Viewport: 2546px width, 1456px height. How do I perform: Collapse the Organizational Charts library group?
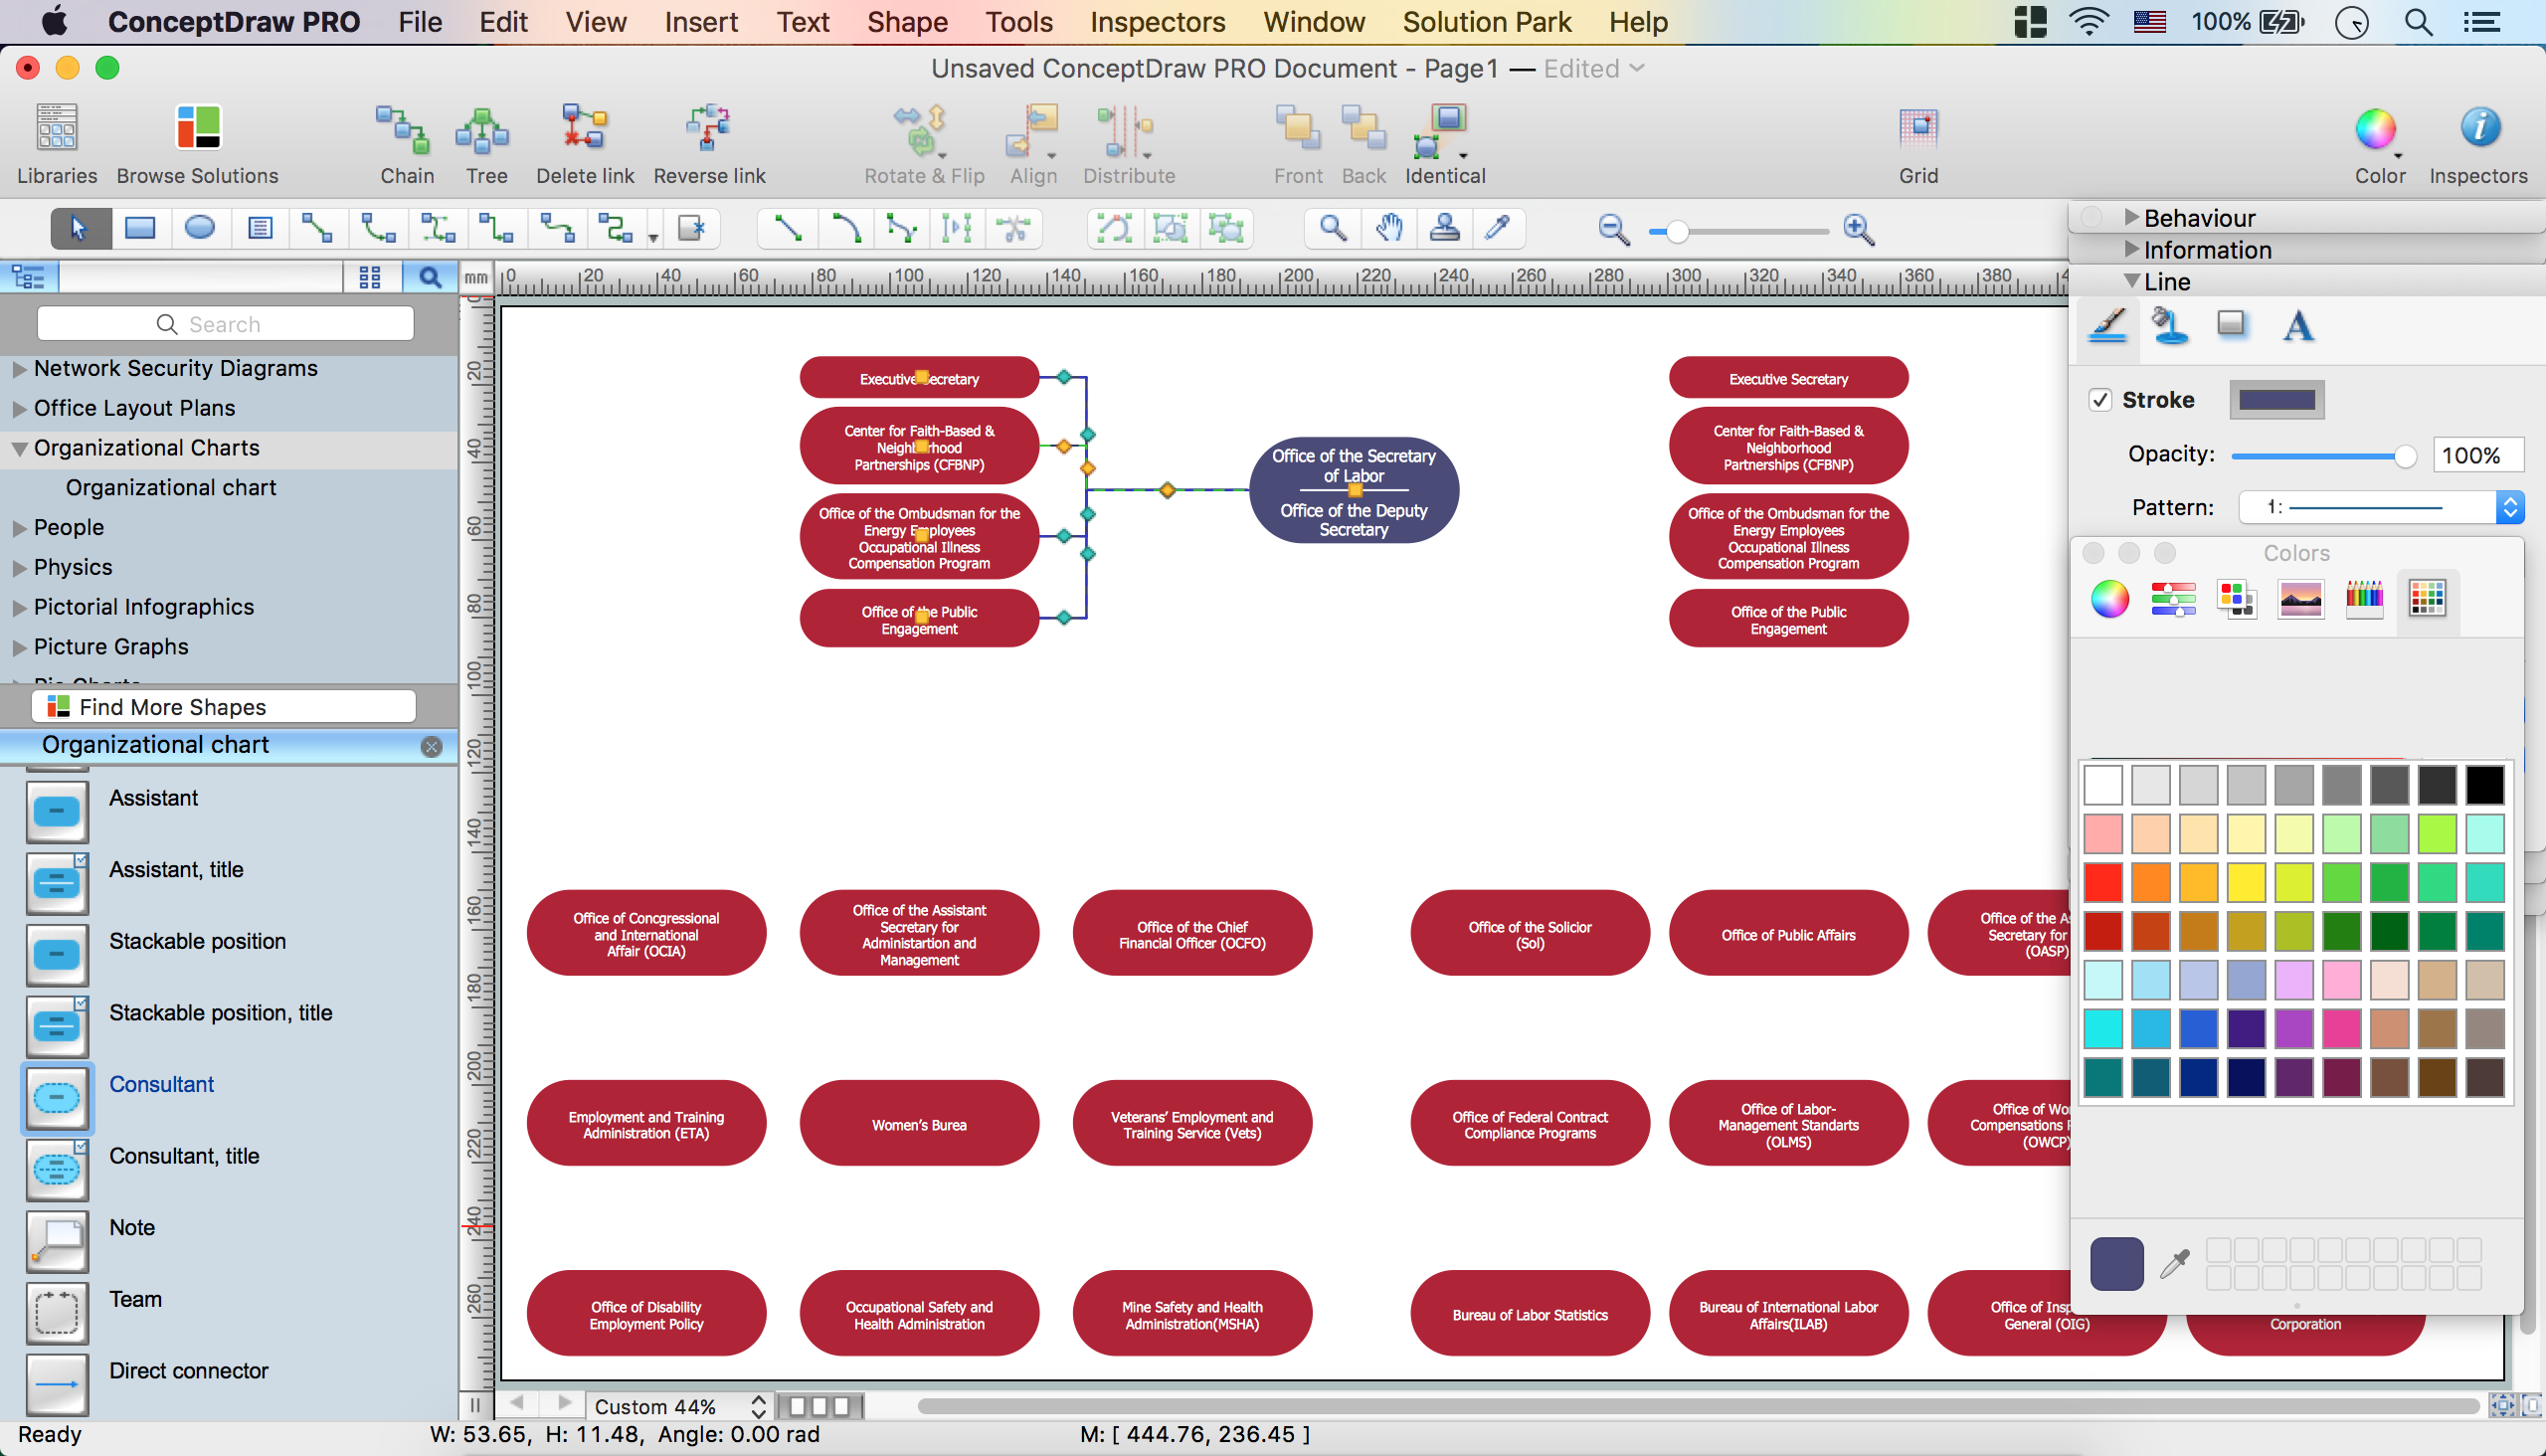tap(19, 449)
